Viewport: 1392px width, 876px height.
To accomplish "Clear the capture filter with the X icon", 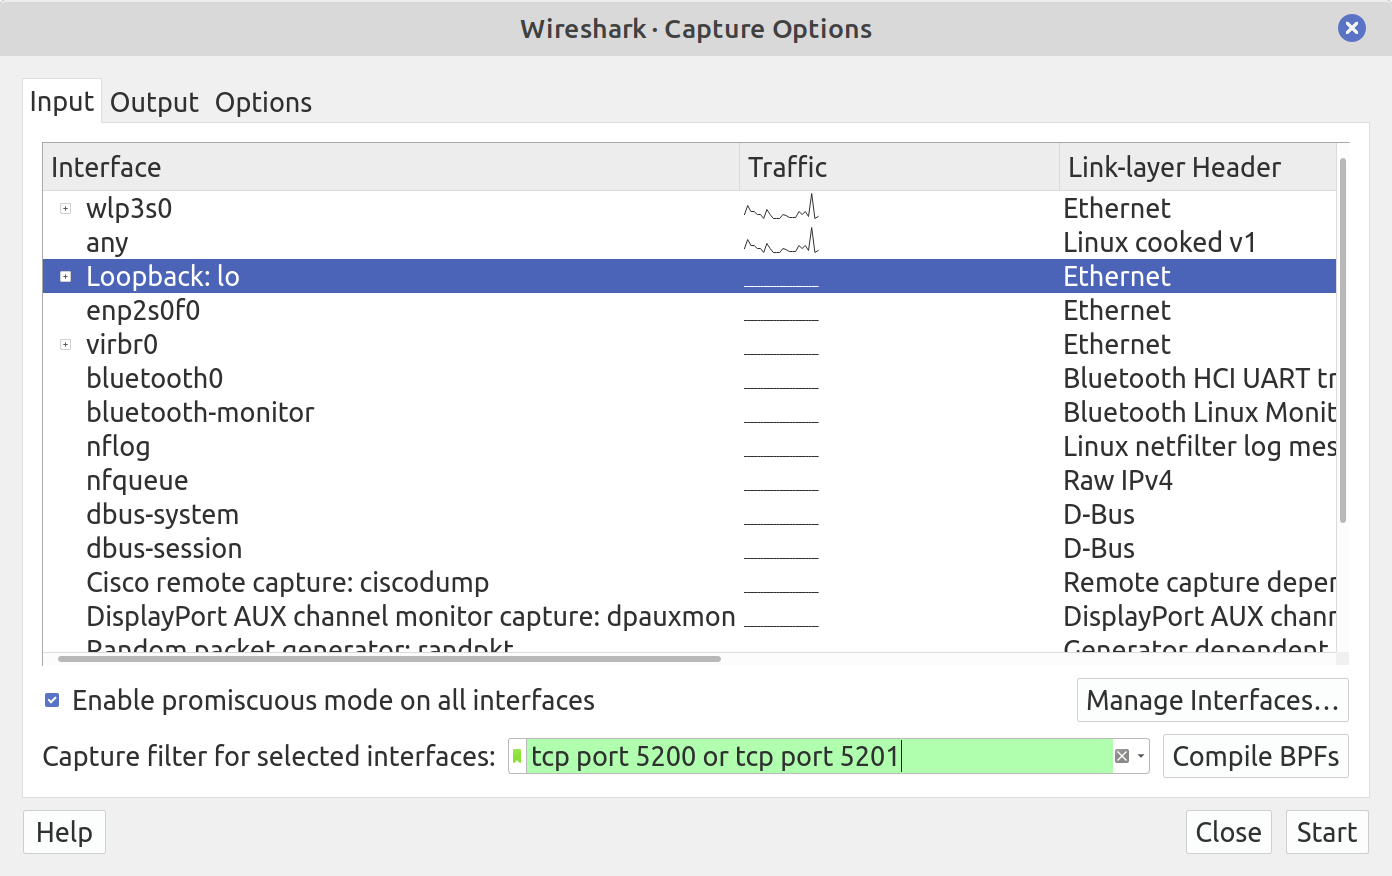I will (1122, 757).
